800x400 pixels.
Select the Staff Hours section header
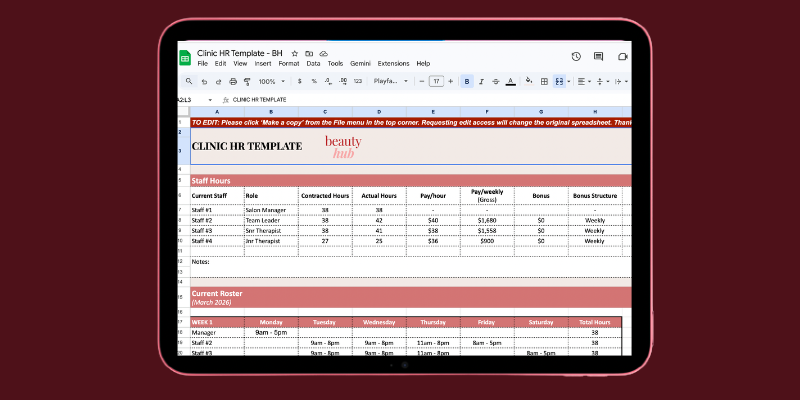(411, 181)
